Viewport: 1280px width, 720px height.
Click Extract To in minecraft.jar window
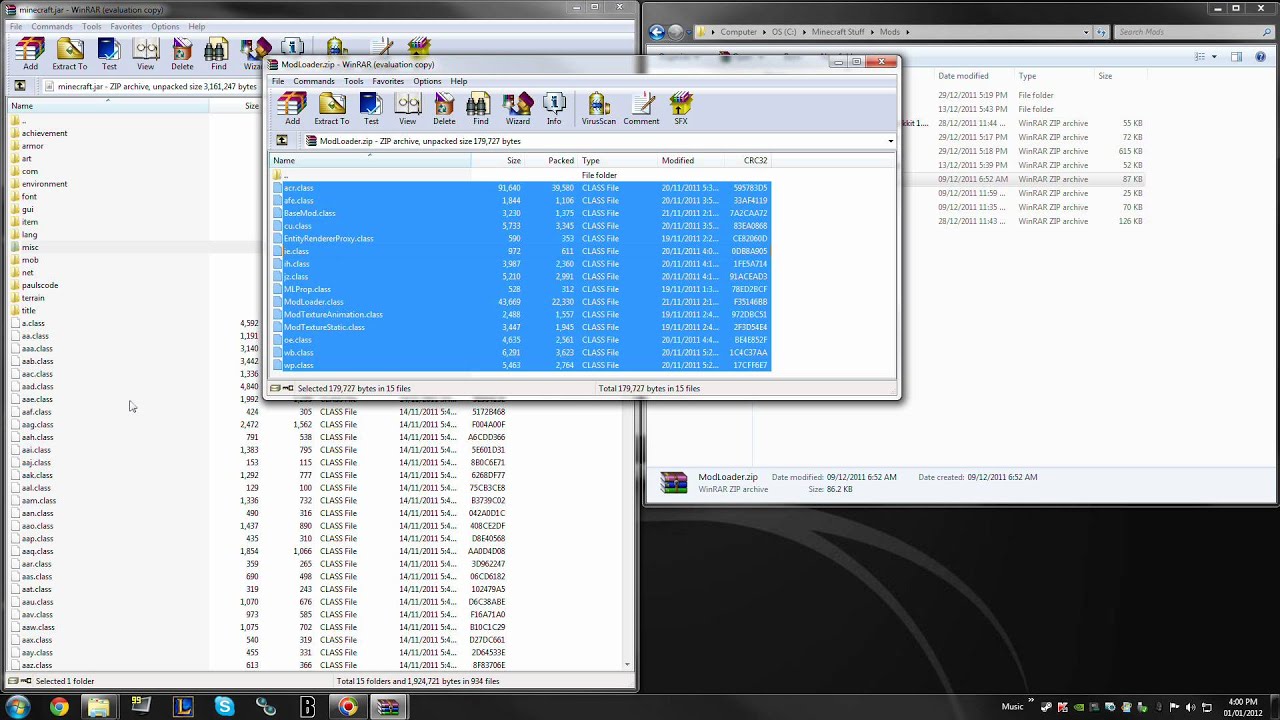[70, 54]
